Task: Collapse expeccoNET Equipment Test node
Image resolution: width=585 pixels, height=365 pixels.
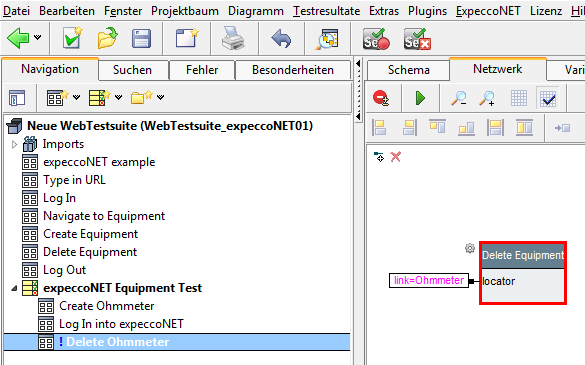Action: (x=14, y=288)
